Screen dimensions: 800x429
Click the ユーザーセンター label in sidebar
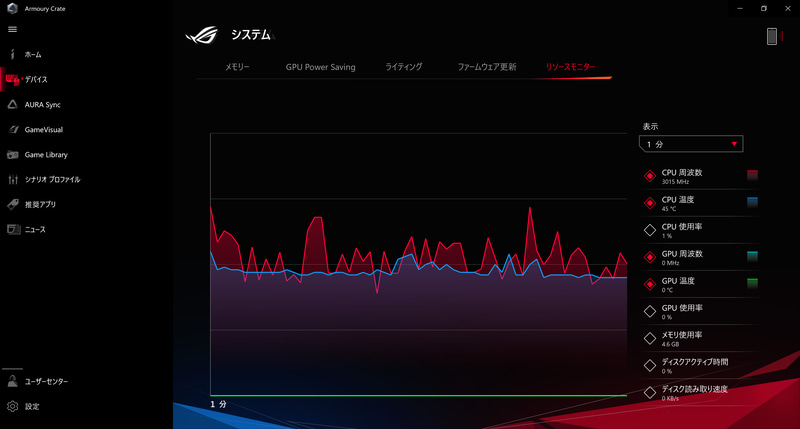(46, 382)
